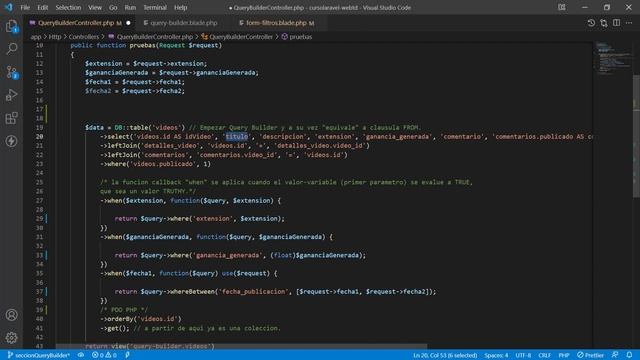640x360 pixels.
Task: Click the $data variable on line 19
Action: click(94, 127)
